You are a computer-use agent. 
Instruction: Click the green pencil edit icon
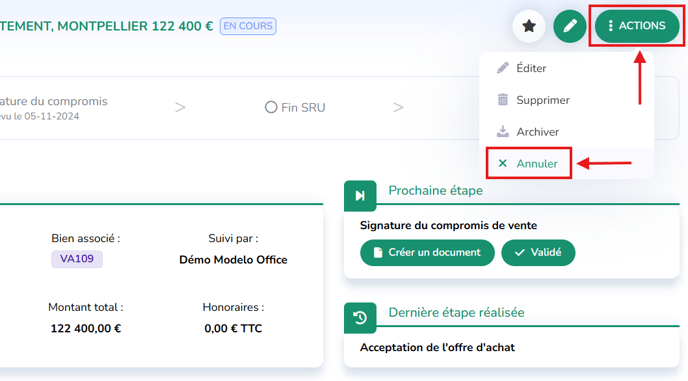tap(570, 26)
